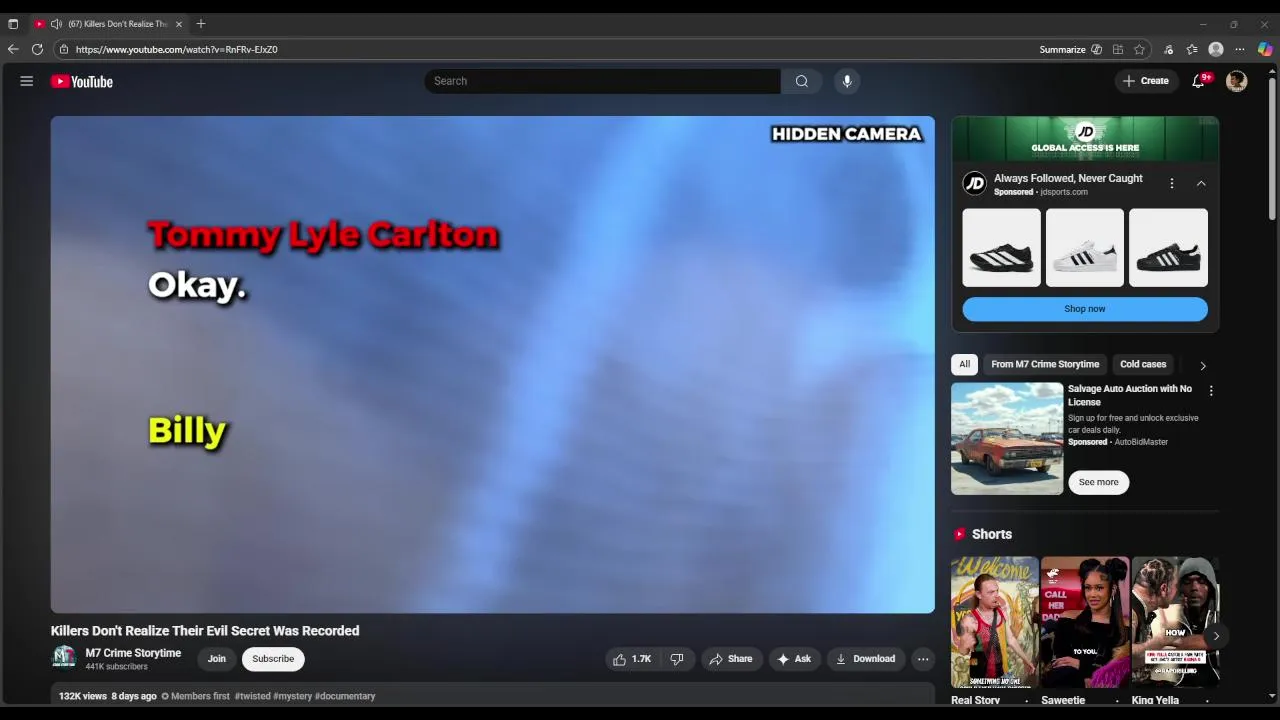Click the Join button
This screenshot has width=1280, height=720.
(217, 659)
